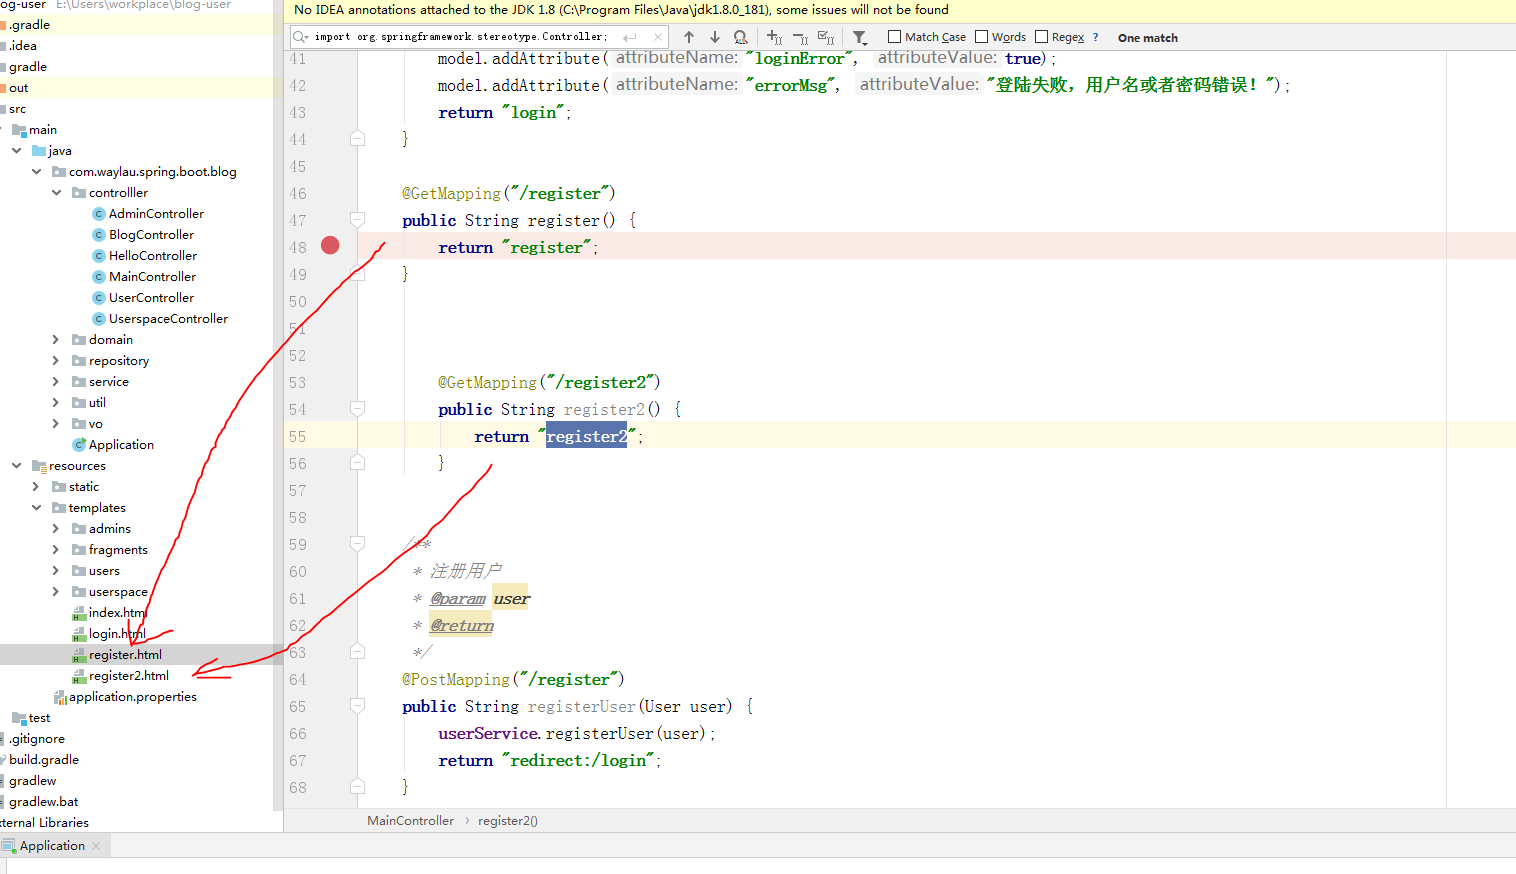
Task: Fold the register method at line 47
Action: point(357,219)
